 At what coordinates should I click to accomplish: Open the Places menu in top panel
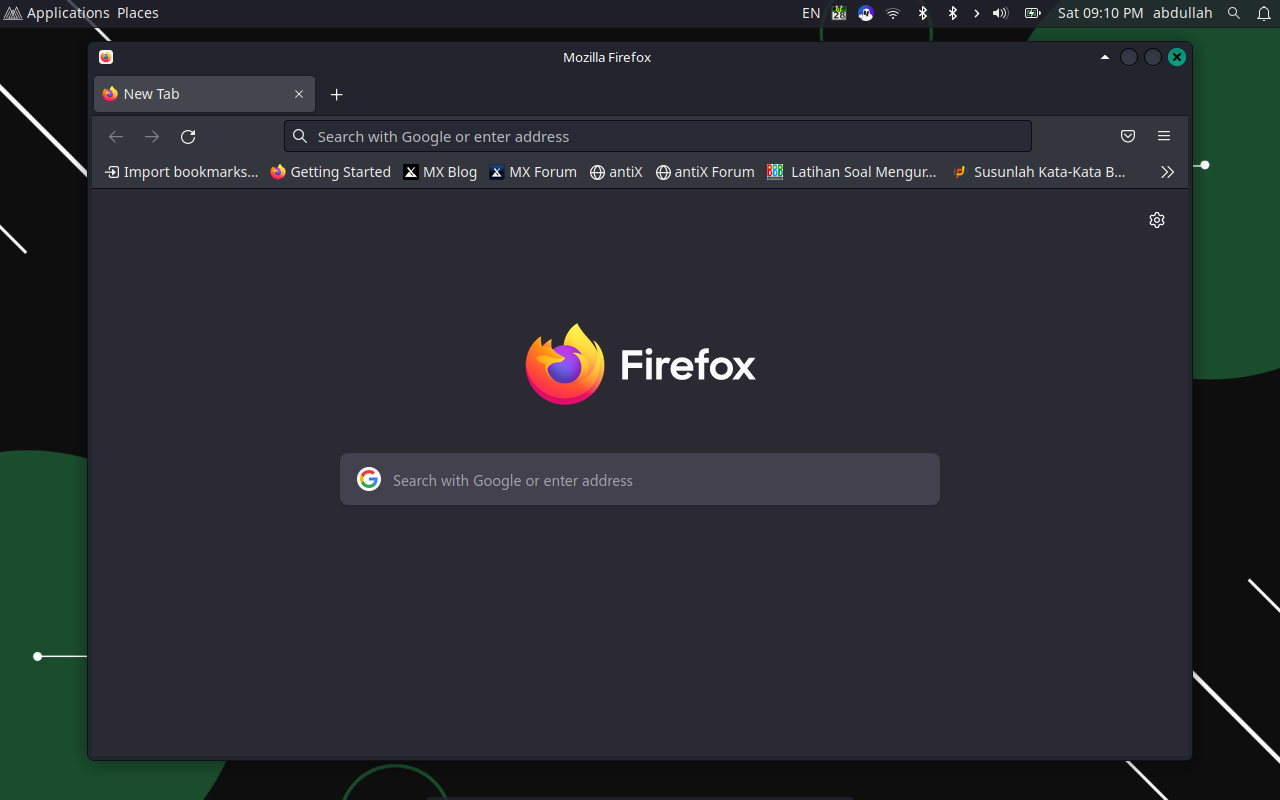138,13
